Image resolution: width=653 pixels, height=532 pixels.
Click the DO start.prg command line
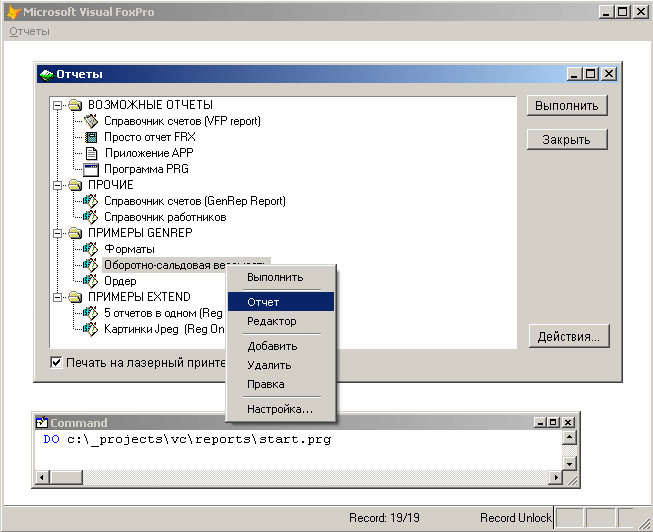(187, 440)
